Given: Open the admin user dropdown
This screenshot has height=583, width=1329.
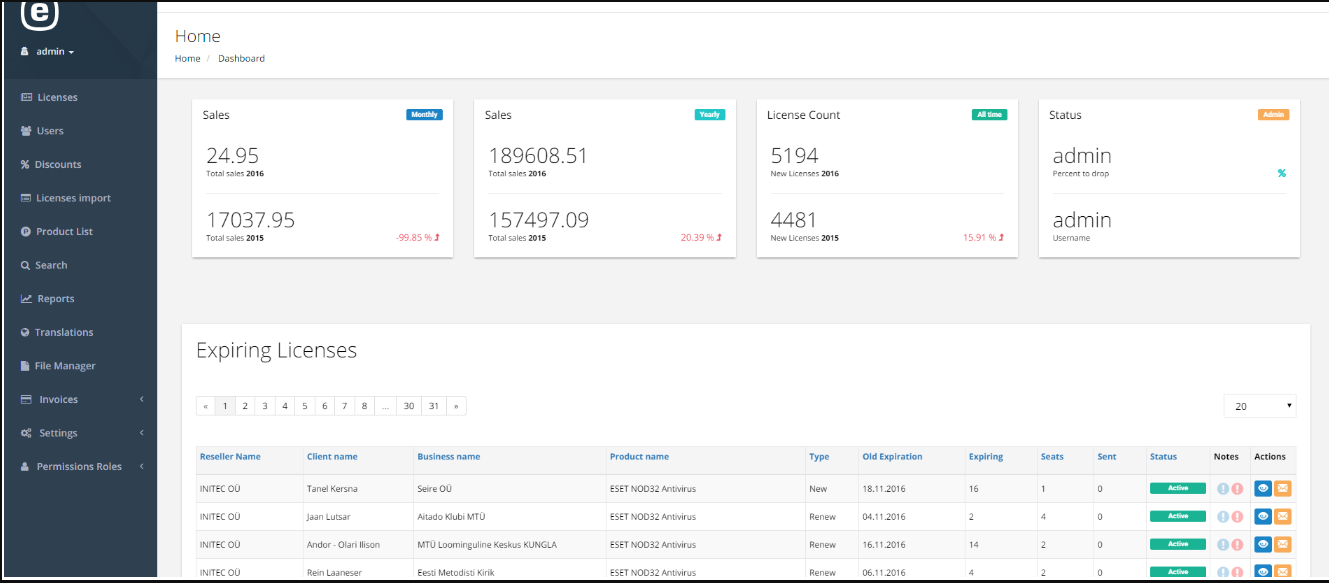Looking at the screenshot, I should click(48, 51).
